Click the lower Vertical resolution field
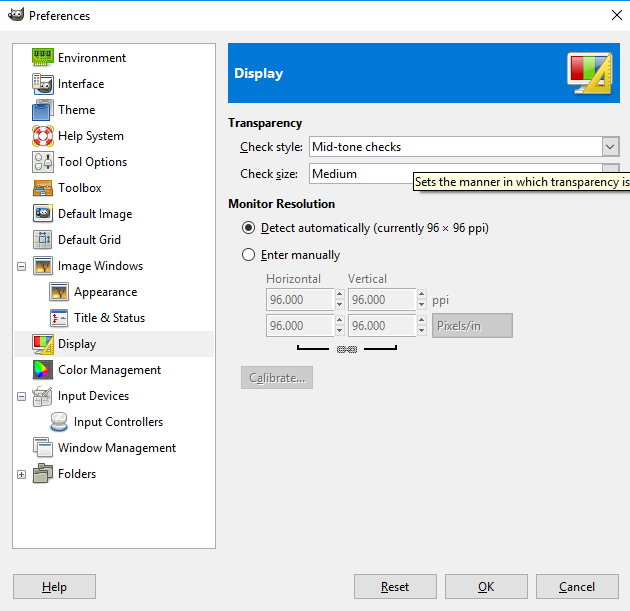 (382, 325)
